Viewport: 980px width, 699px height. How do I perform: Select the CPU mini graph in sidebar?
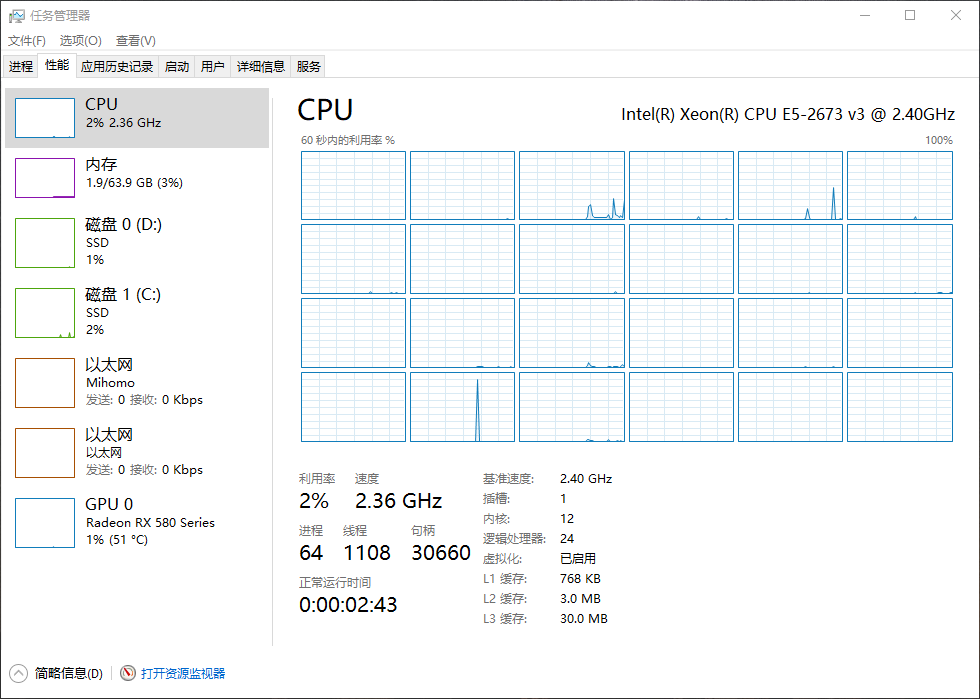tap(45, 118)
